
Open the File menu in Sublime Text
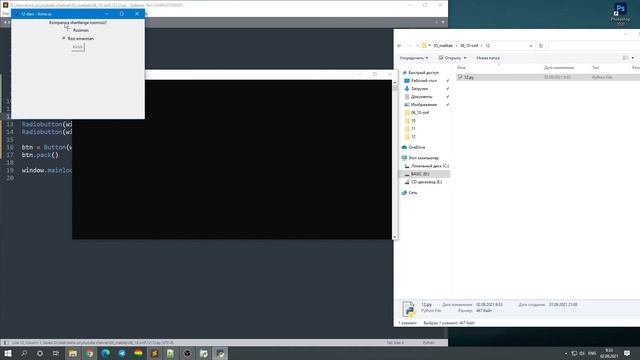point(6,13)
